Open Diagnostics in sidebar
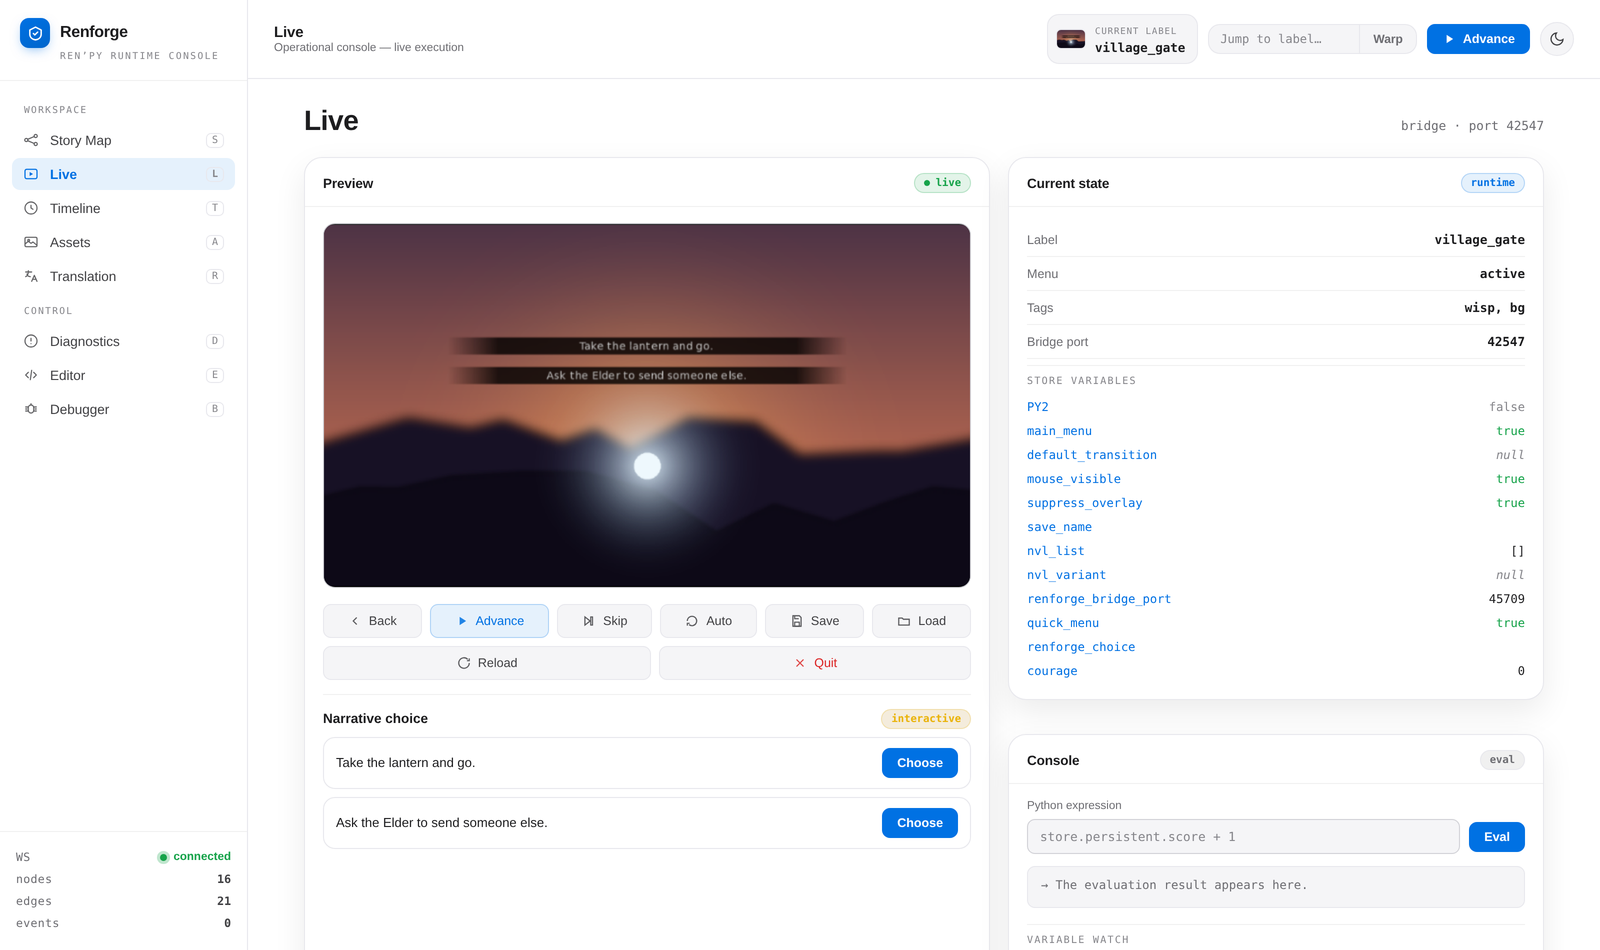1600x950 pixels. click(x=123, y=341)
